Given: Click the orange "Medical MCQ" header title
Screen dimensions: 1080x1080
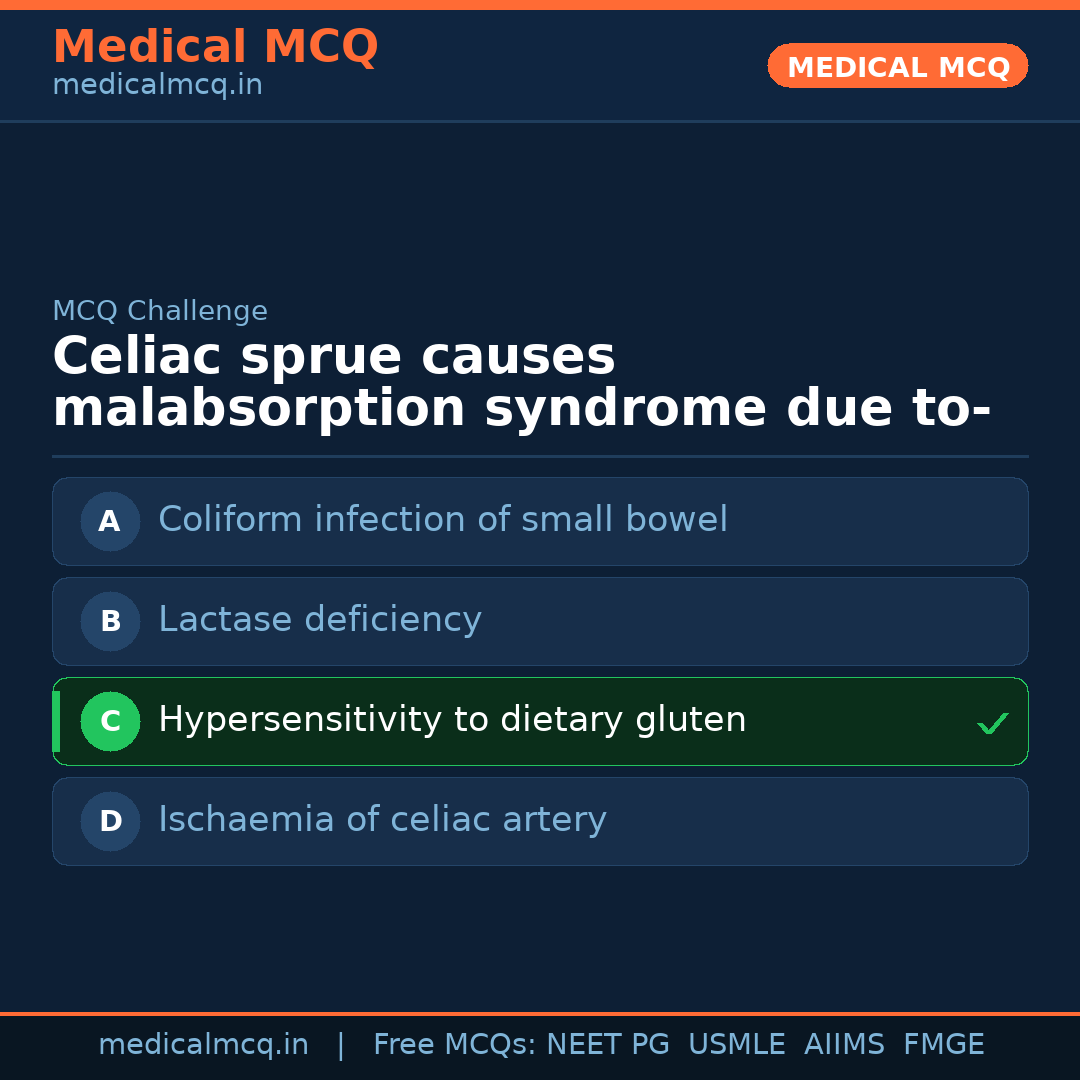Looking at the screenshot, I should pyautogui.click(x=215, y=47).
